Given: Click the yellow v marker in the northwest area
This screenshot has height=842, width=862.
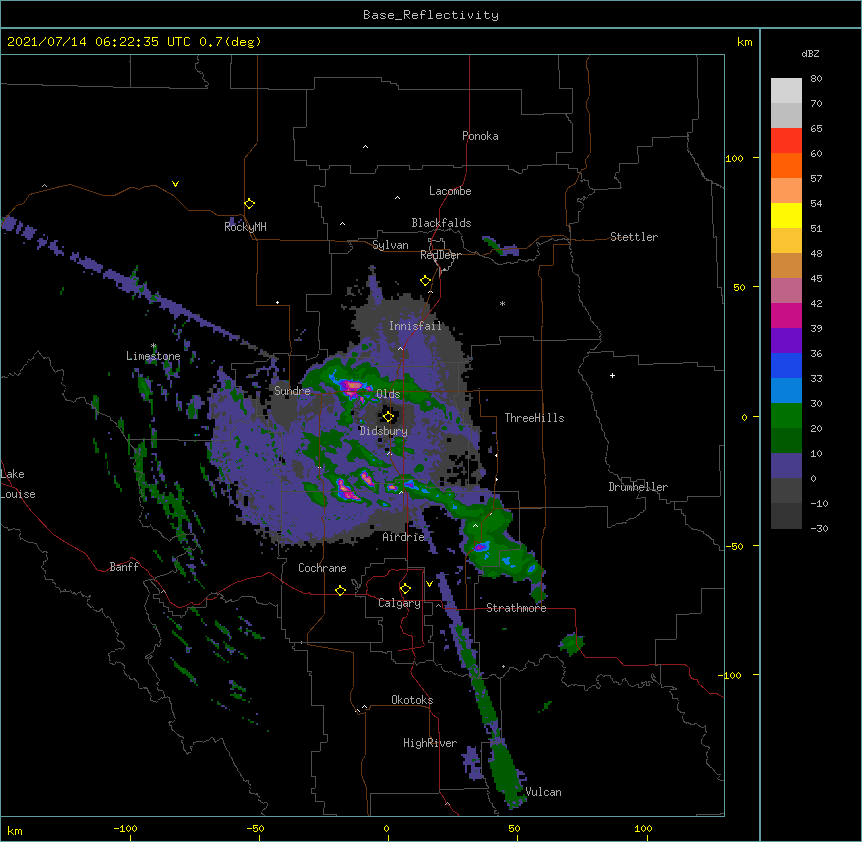Looking at the screenshot, I should [x=175, y=184].
